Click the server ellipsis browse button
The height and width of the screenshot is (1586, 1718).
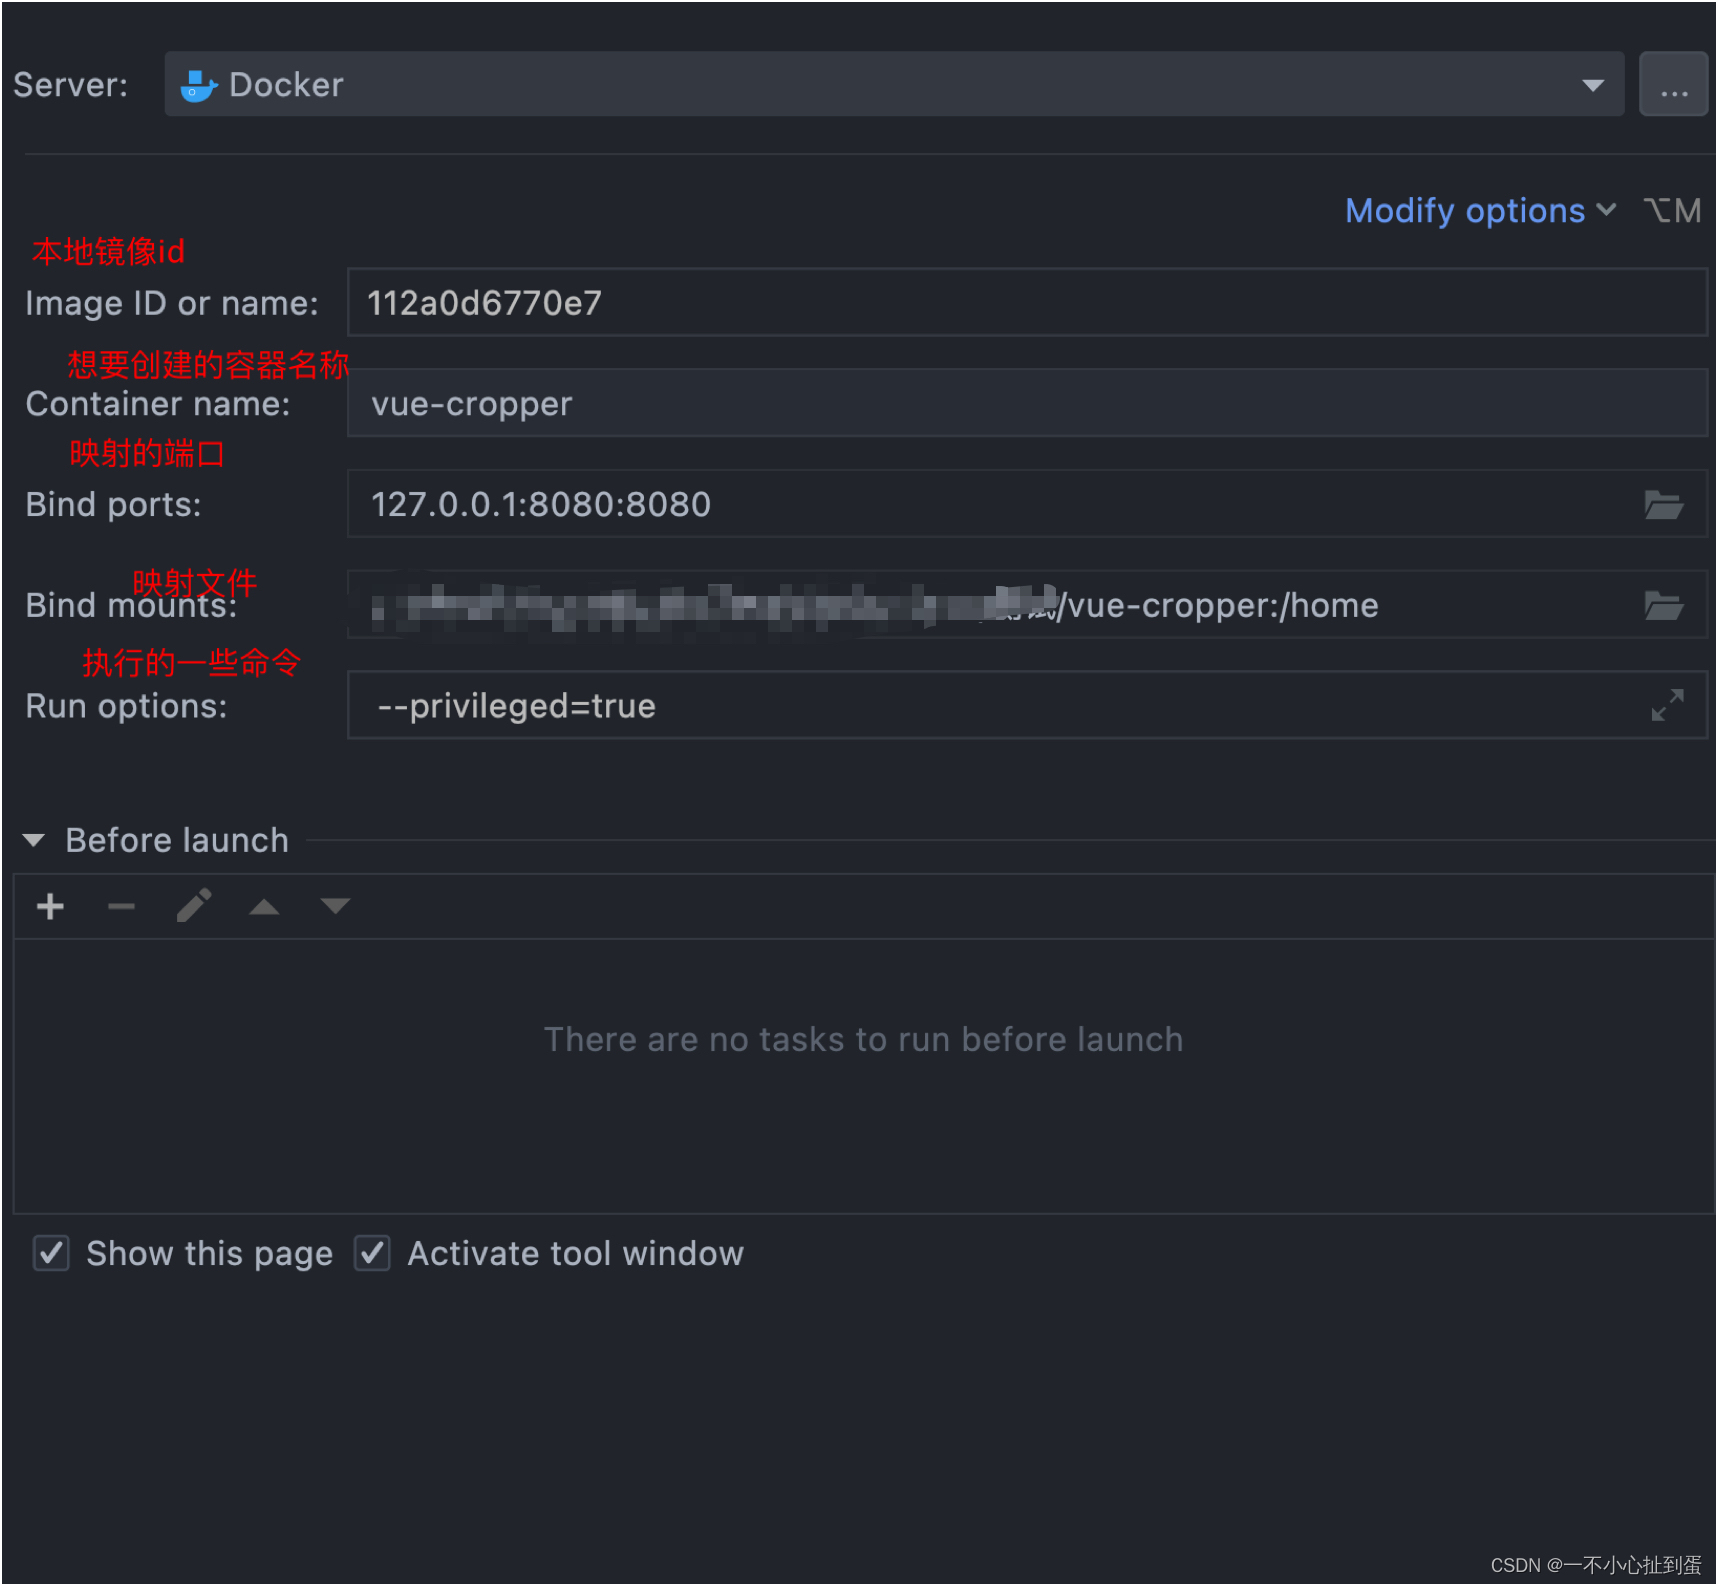tap(1673, 85)
